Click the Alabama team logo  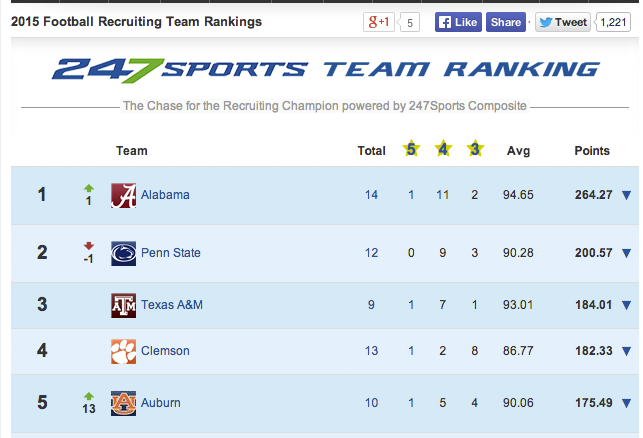(123, 195)
